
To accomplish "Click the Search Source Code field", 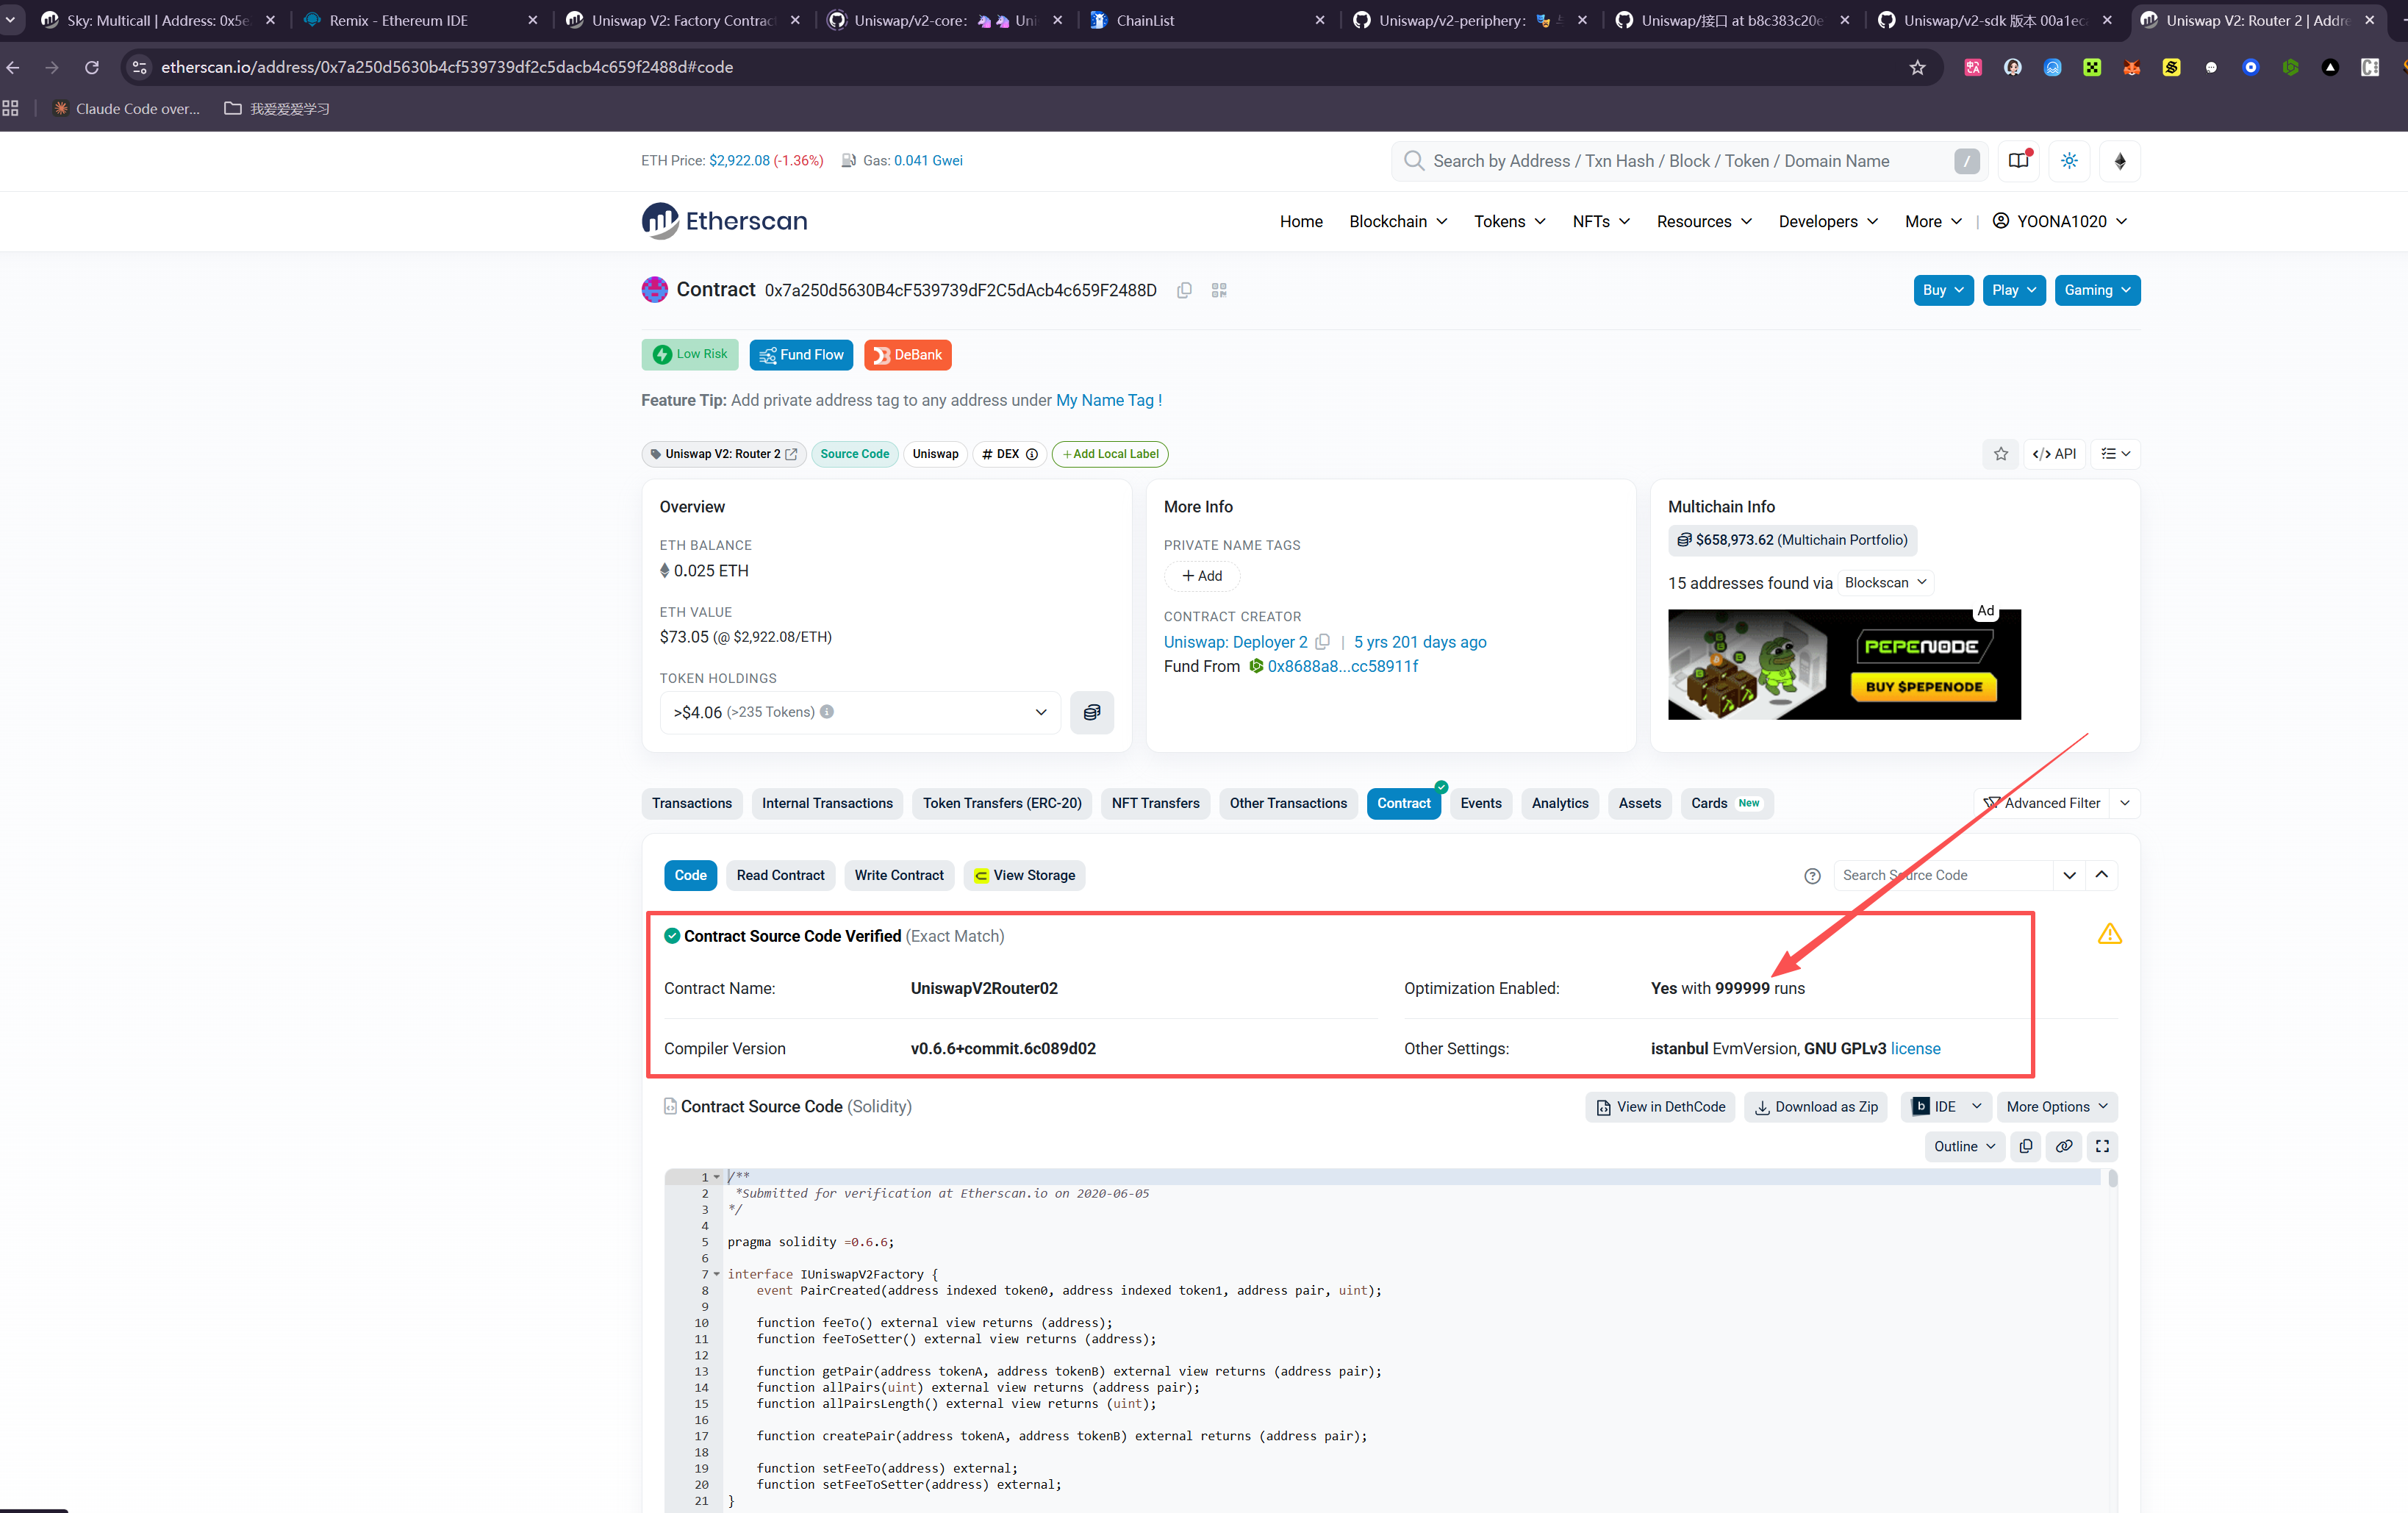I will (x=1940, y=875).
